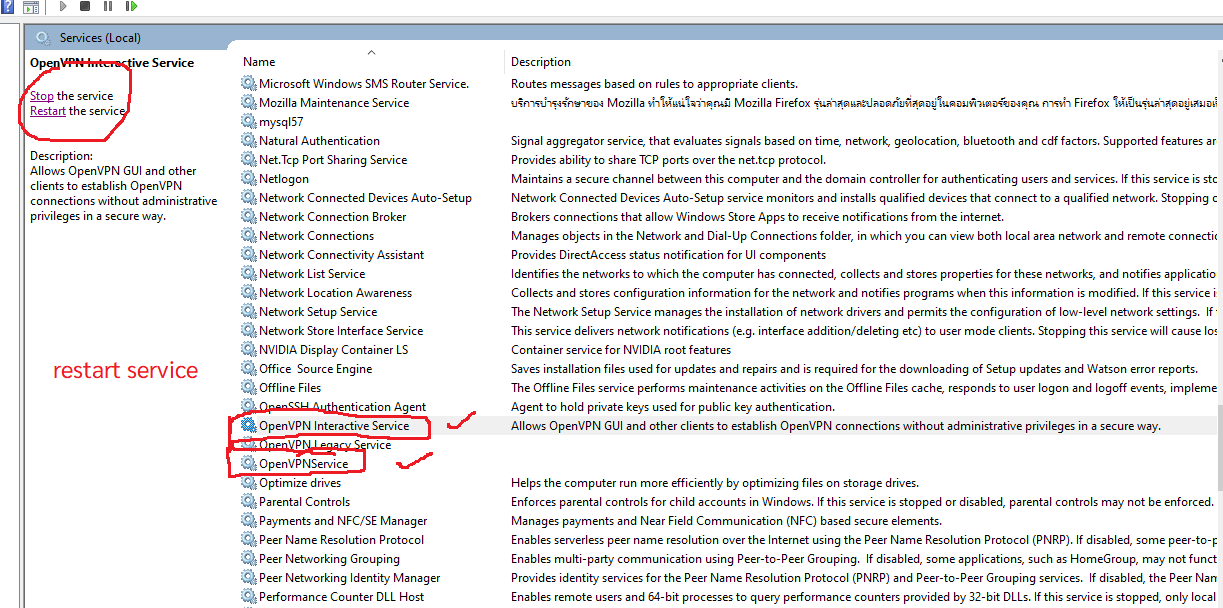
Task: Select the mysql57 service gear icon
Action: 249,122
